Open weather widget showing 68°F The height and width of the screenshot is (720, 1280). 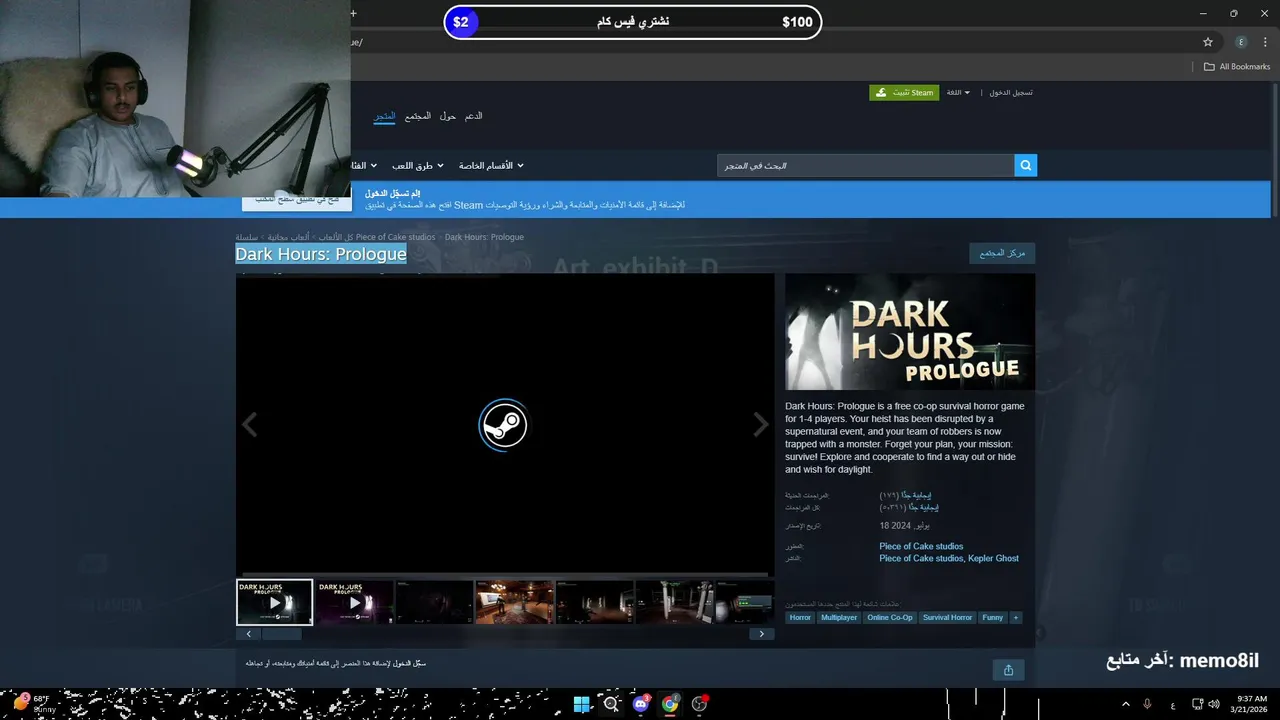pos(32,704)
